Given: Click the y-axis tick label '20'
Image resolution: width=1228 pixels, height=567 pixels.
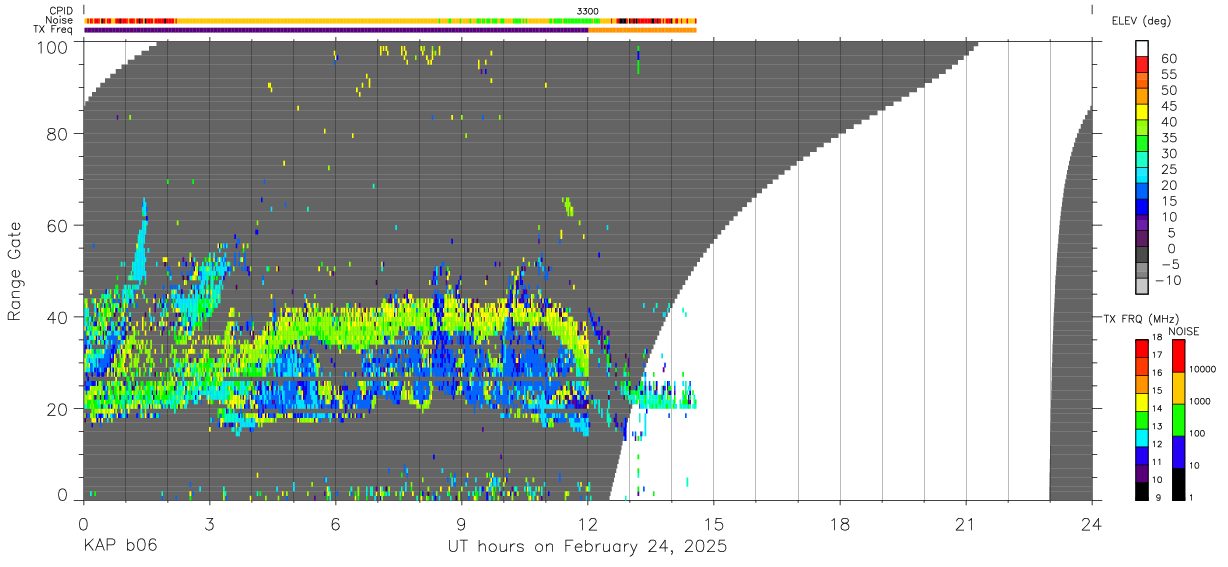Looking at the screenshot, I should pos(58,409).
